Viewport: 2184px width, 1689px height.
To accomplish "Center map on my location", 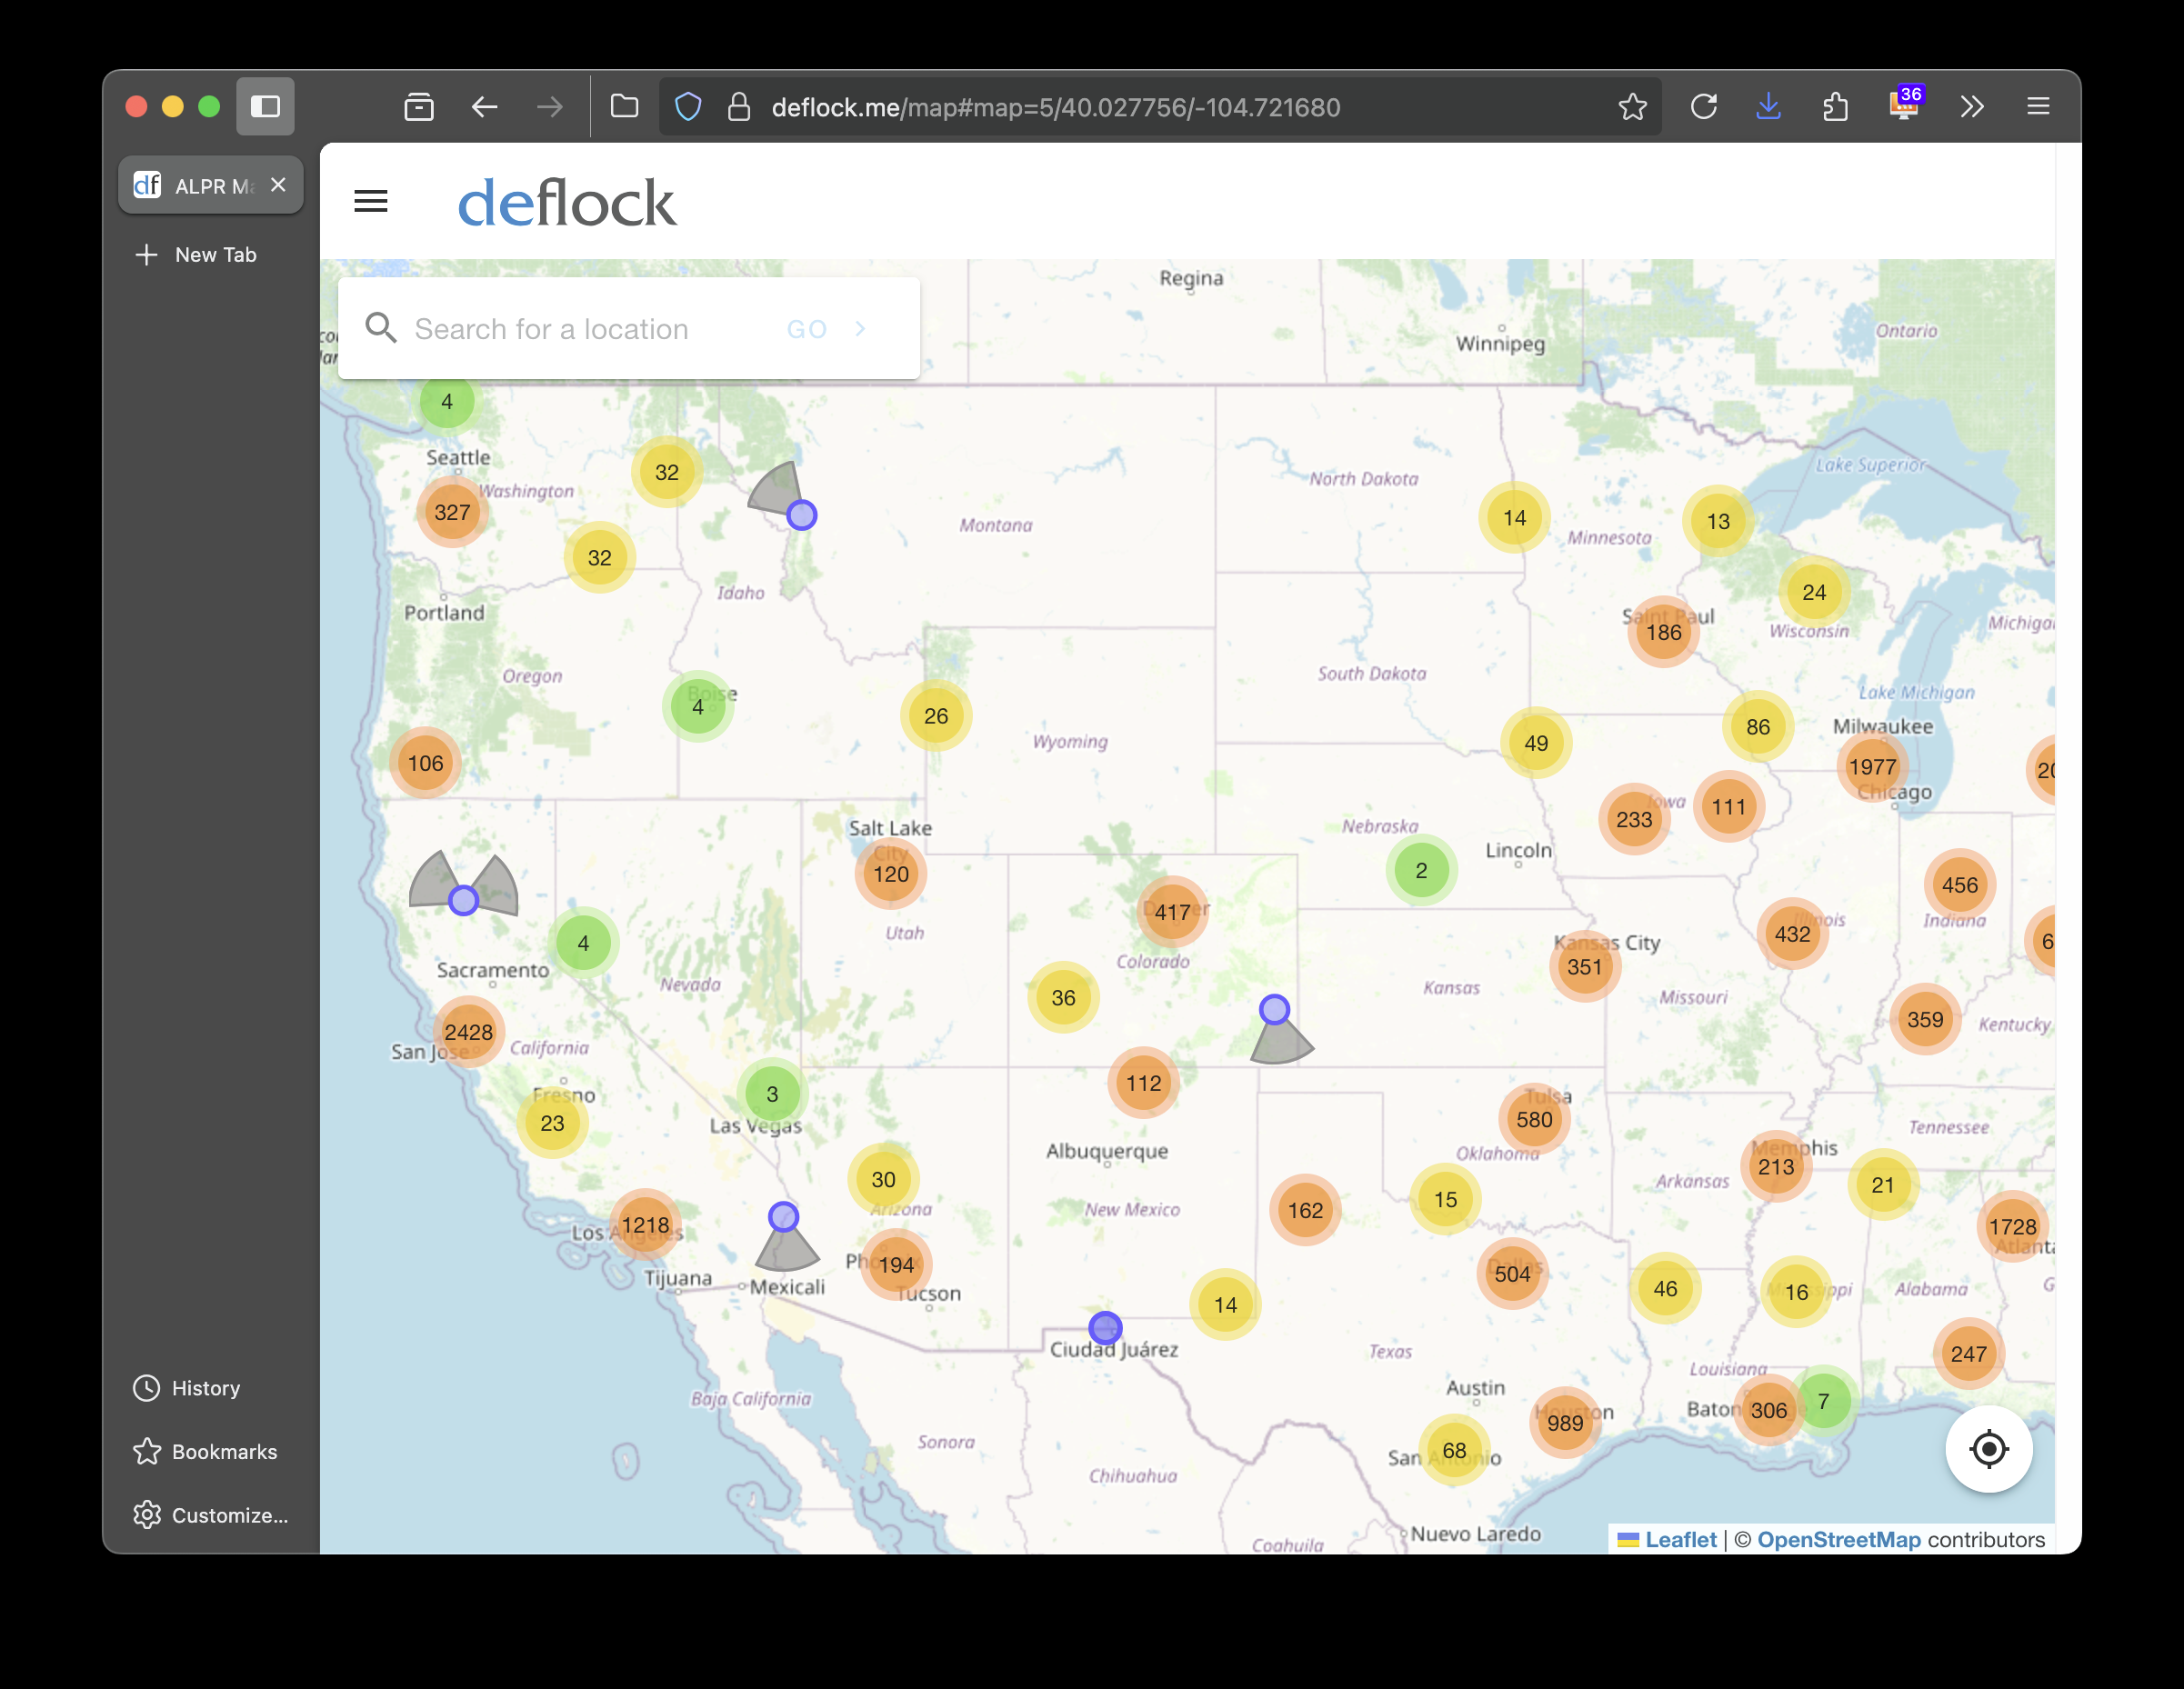I will 1988,1449.
